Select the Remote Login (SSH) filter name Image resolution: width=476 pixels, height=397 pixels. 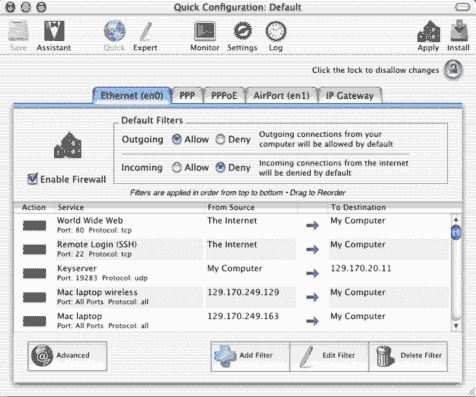[x=97, y=244]
